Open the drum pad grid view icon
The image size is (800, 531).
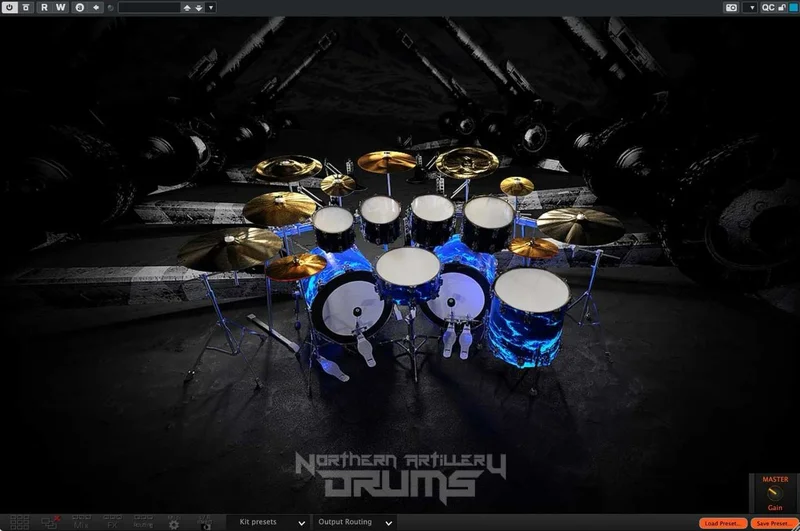19,522
